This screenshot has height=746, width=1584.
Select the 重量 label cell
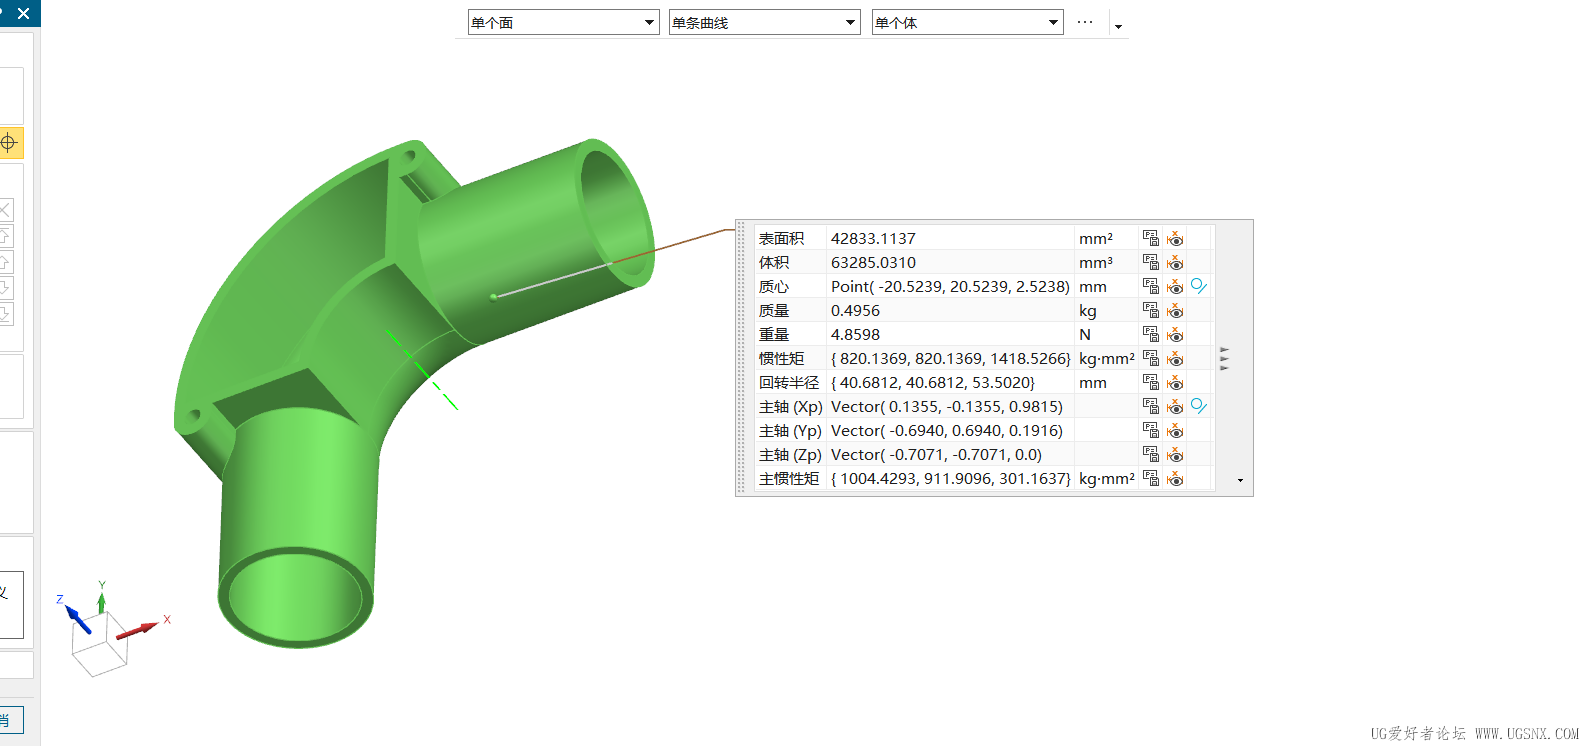point(774,334)
